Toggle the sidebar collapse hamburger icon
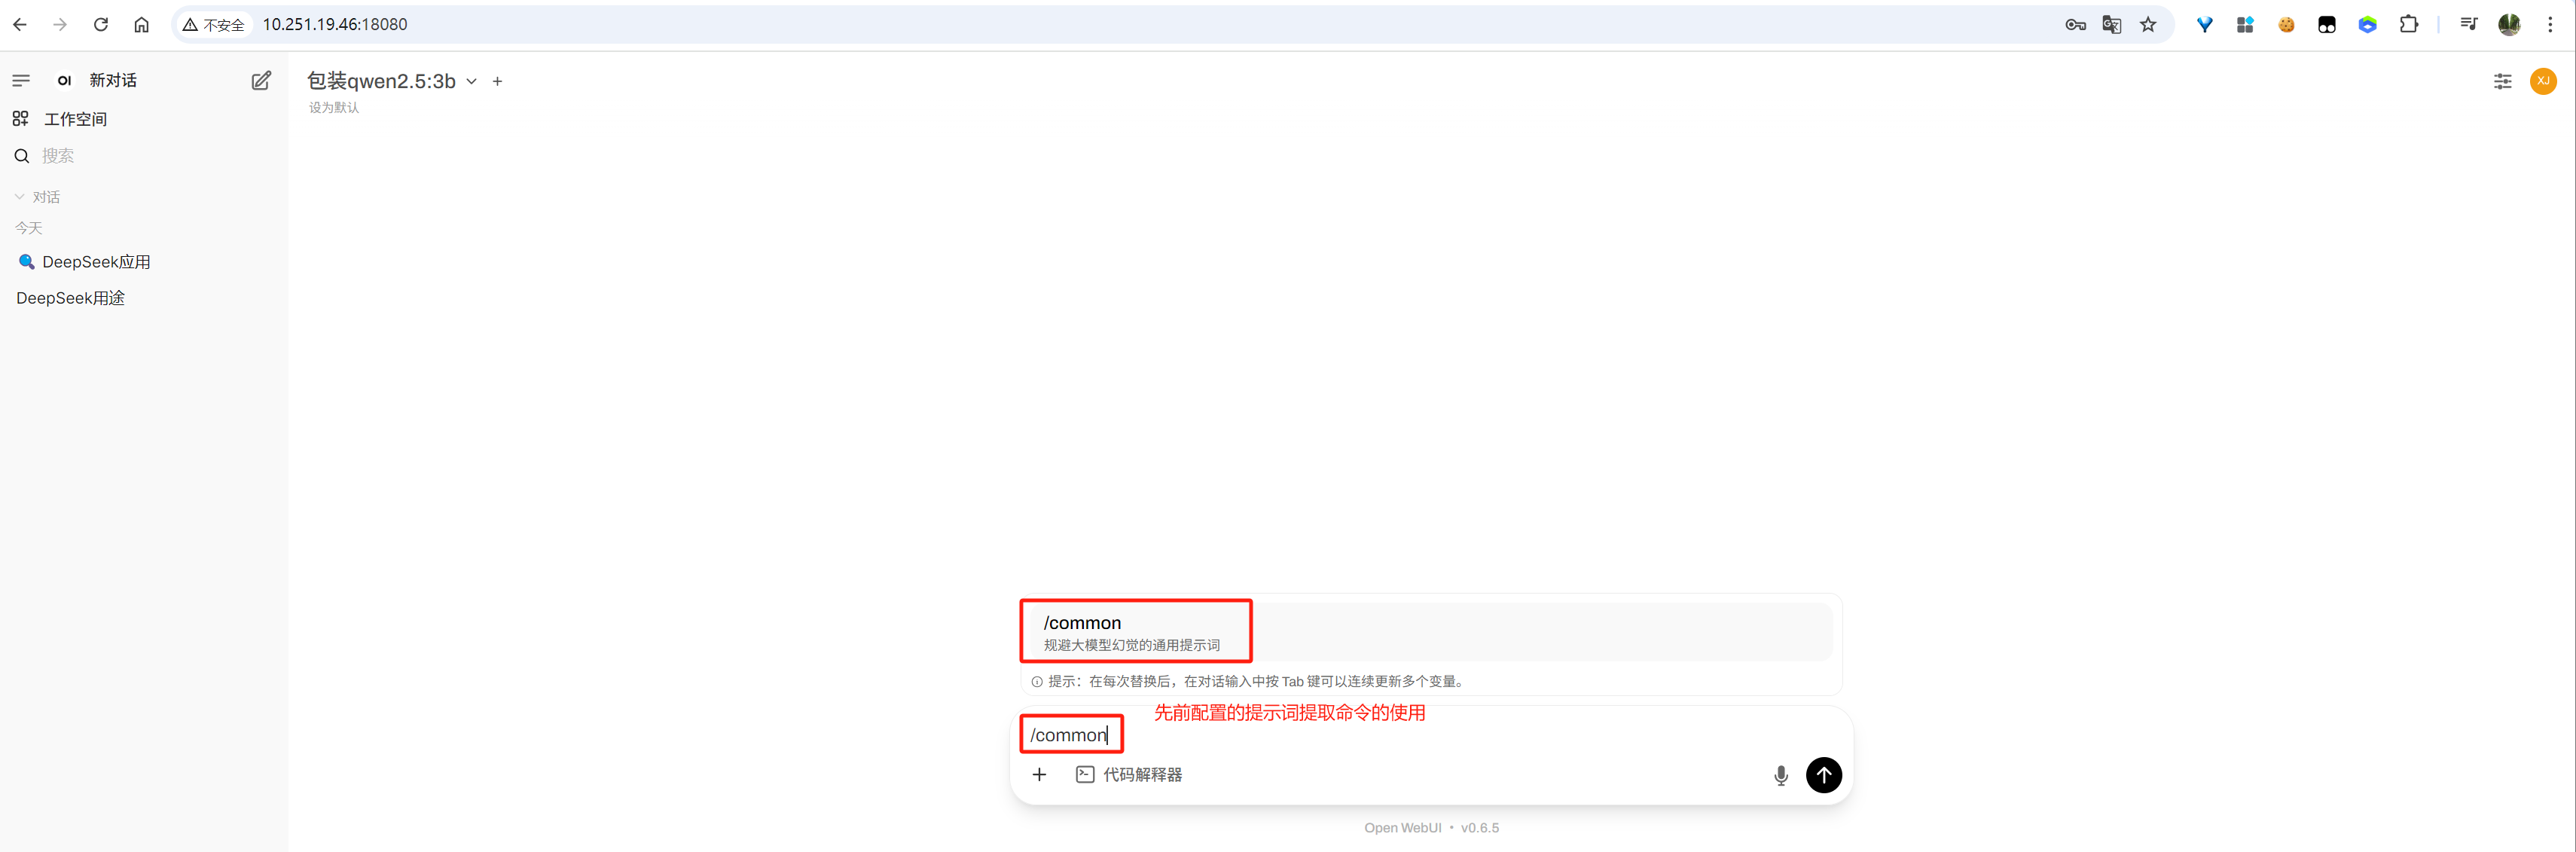The width and height of the screenshot is (2576, 852). pyautogui.click(x=21, y=80)
